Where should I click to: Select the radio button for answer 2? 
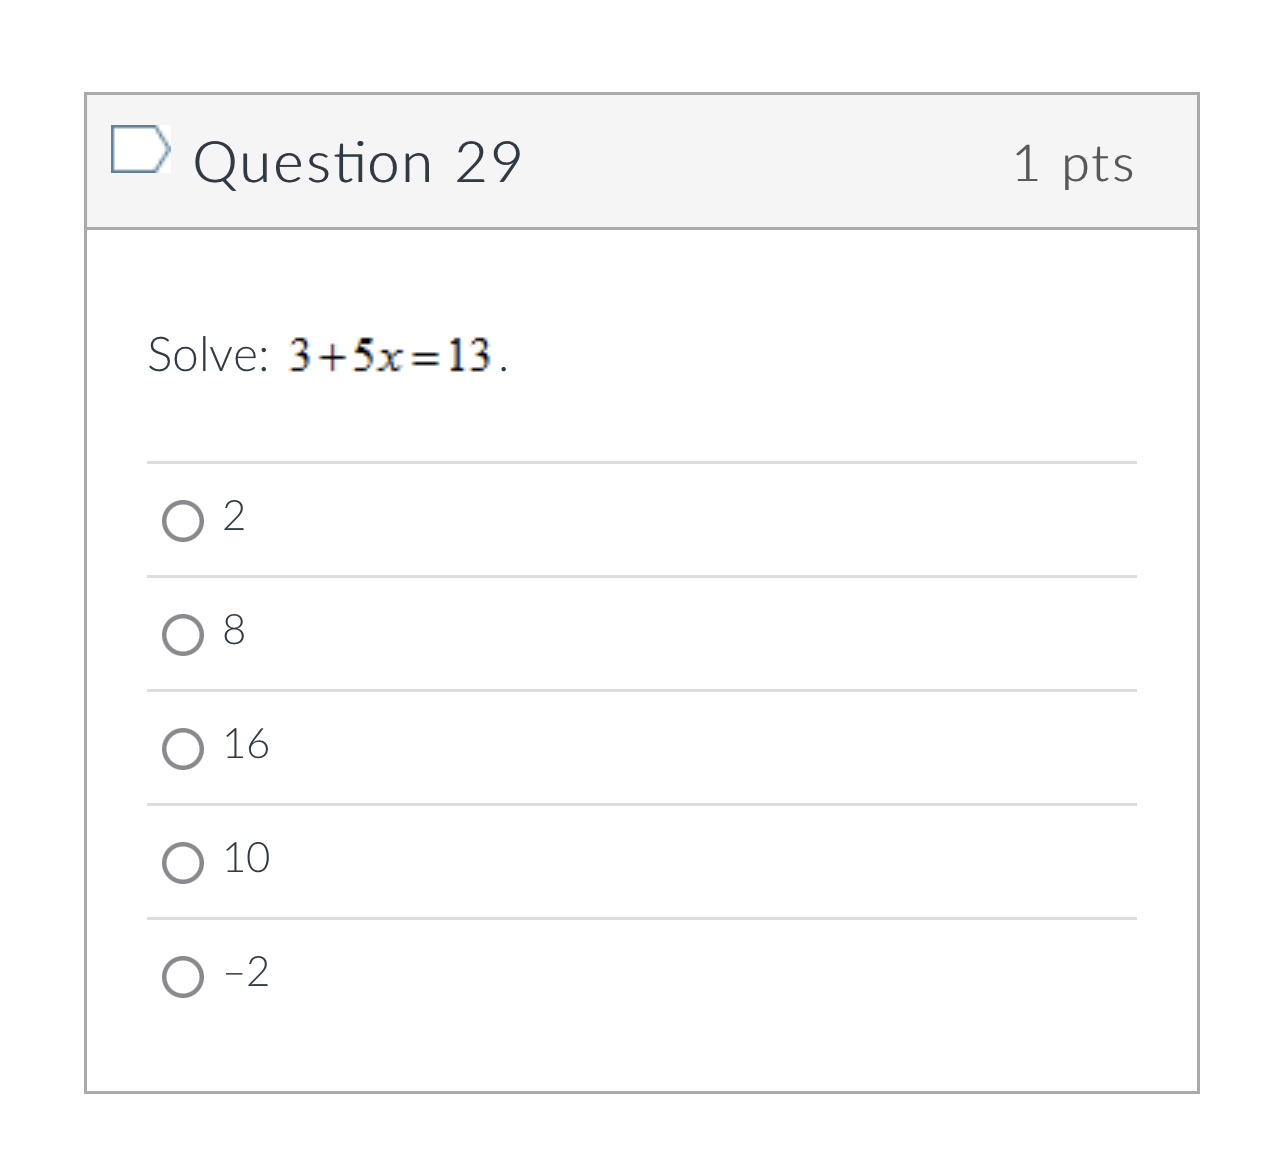(x=183, y=520)
